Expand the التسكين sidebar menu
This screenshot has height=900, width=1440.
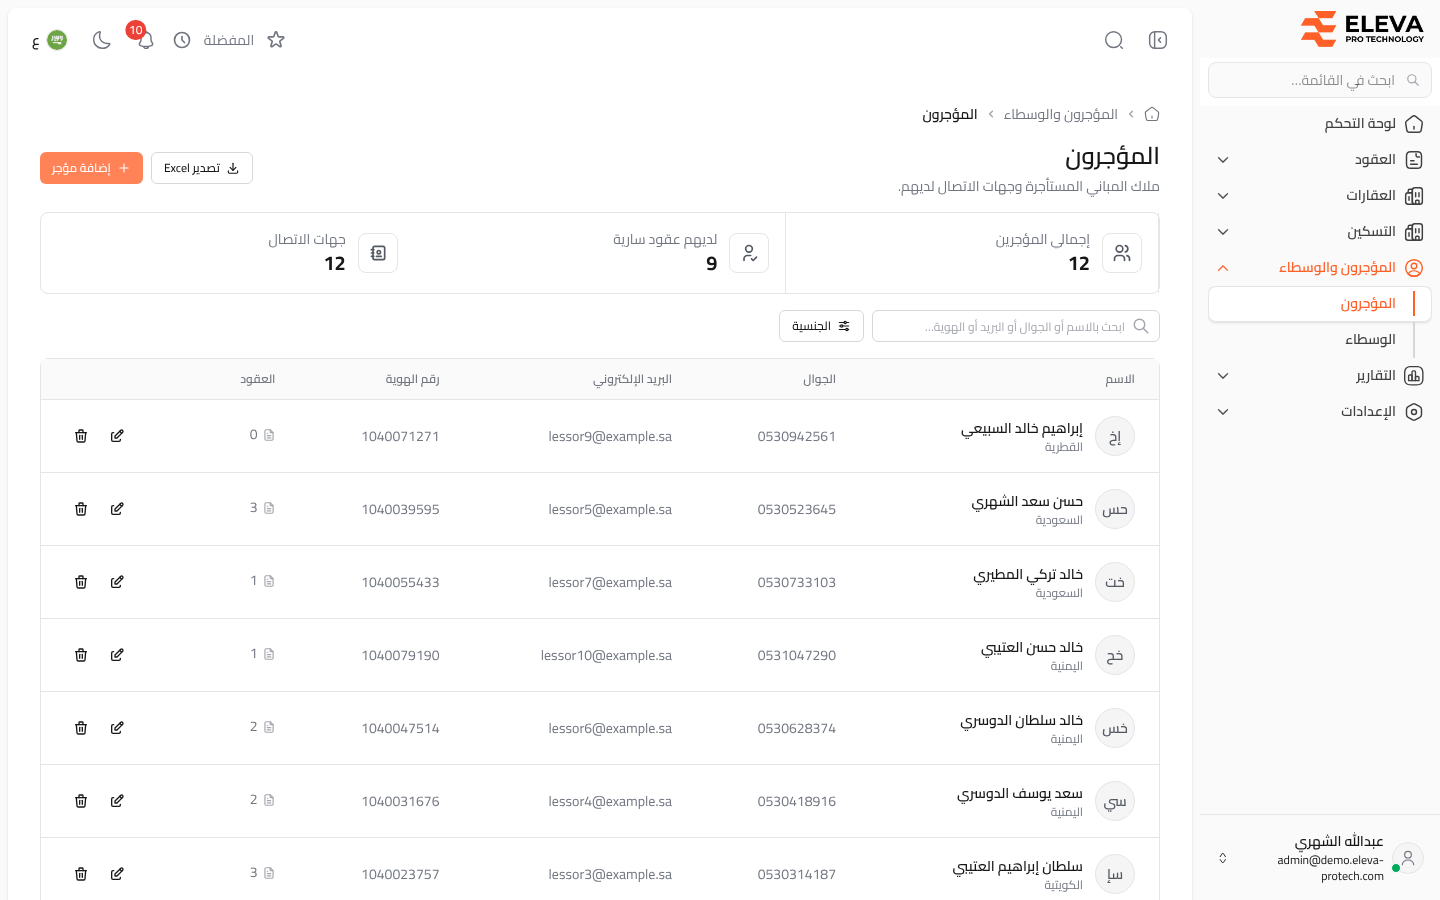coord(1320,232)
